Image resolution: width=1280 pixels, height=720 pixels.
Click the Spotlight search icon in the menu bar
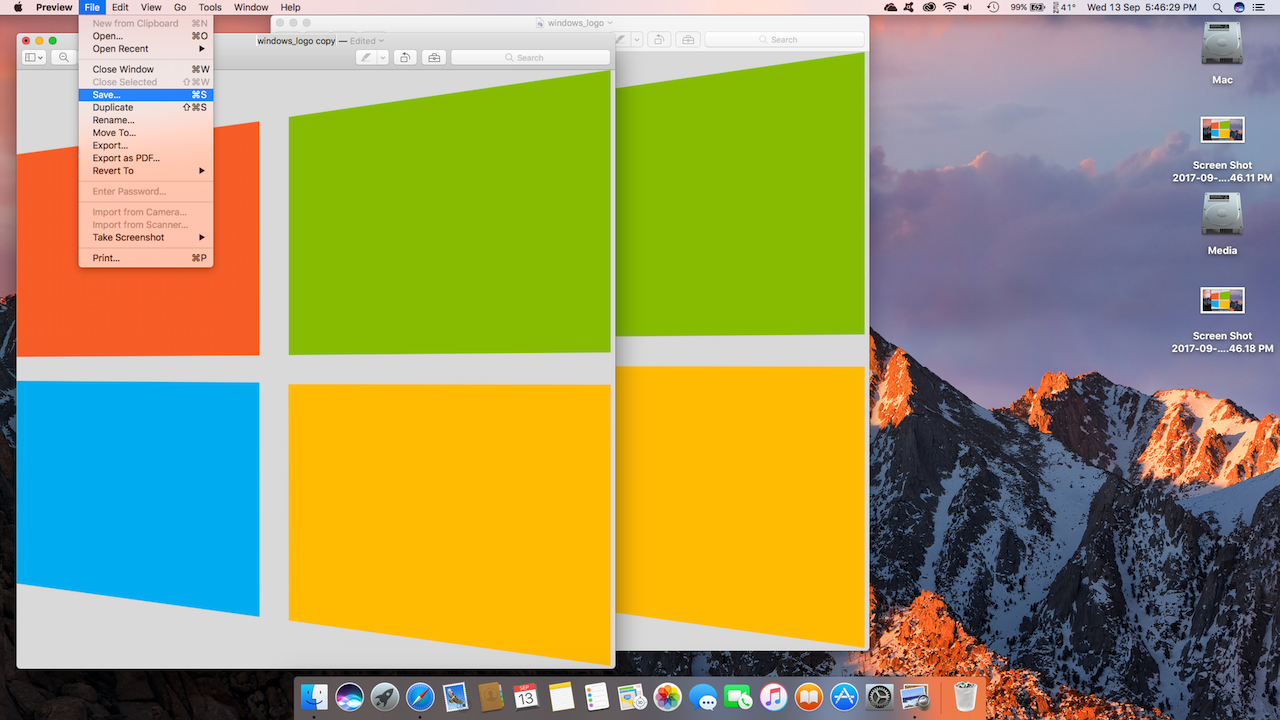(x=1217, y=7)
